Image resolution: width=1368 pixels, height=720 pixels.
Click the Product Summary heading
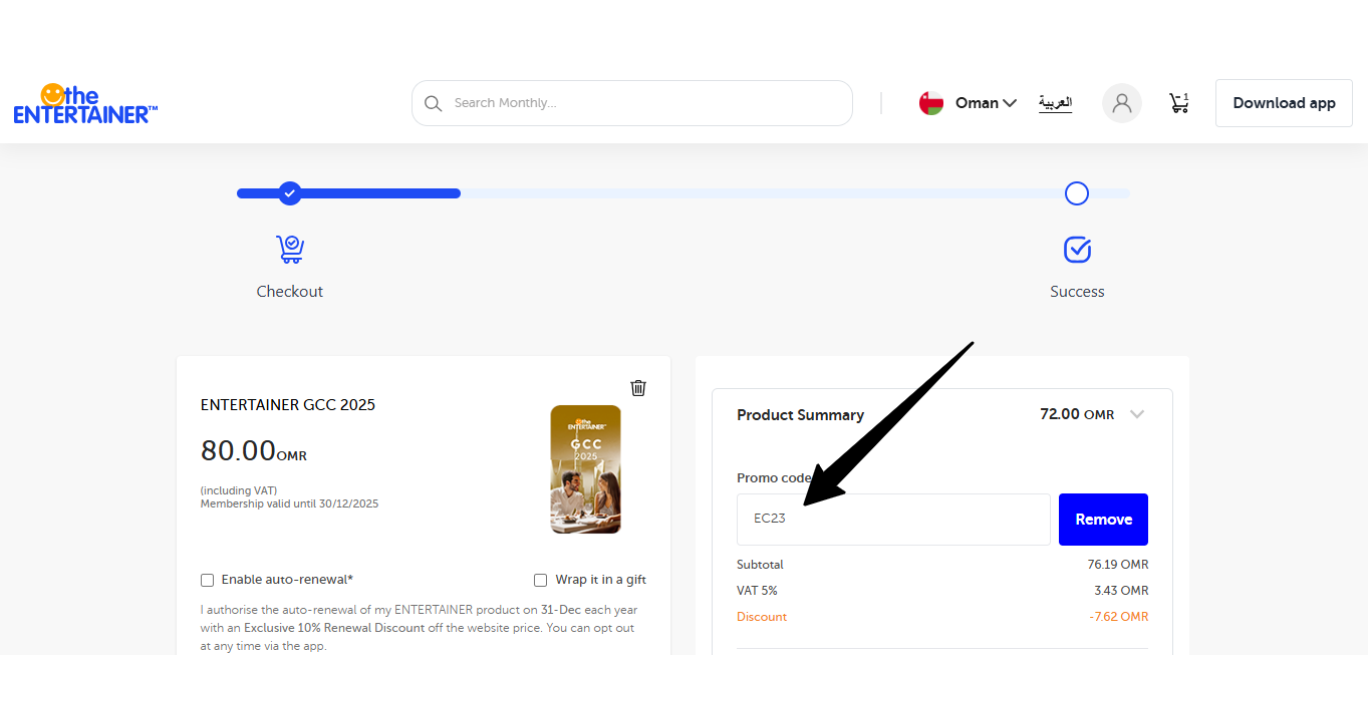800,415
